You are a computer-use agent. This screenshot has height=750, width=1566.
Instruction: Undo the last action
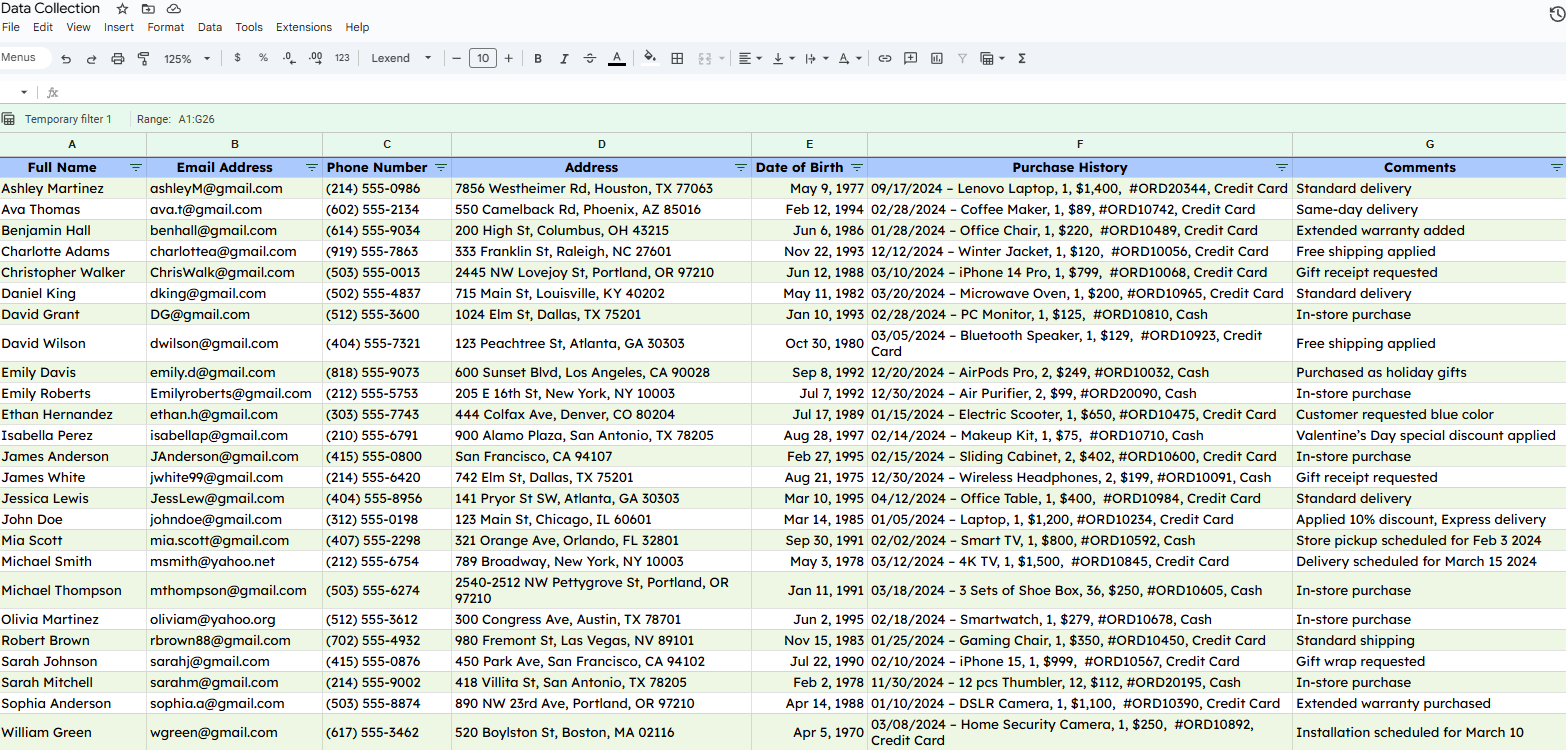point(66,59)
